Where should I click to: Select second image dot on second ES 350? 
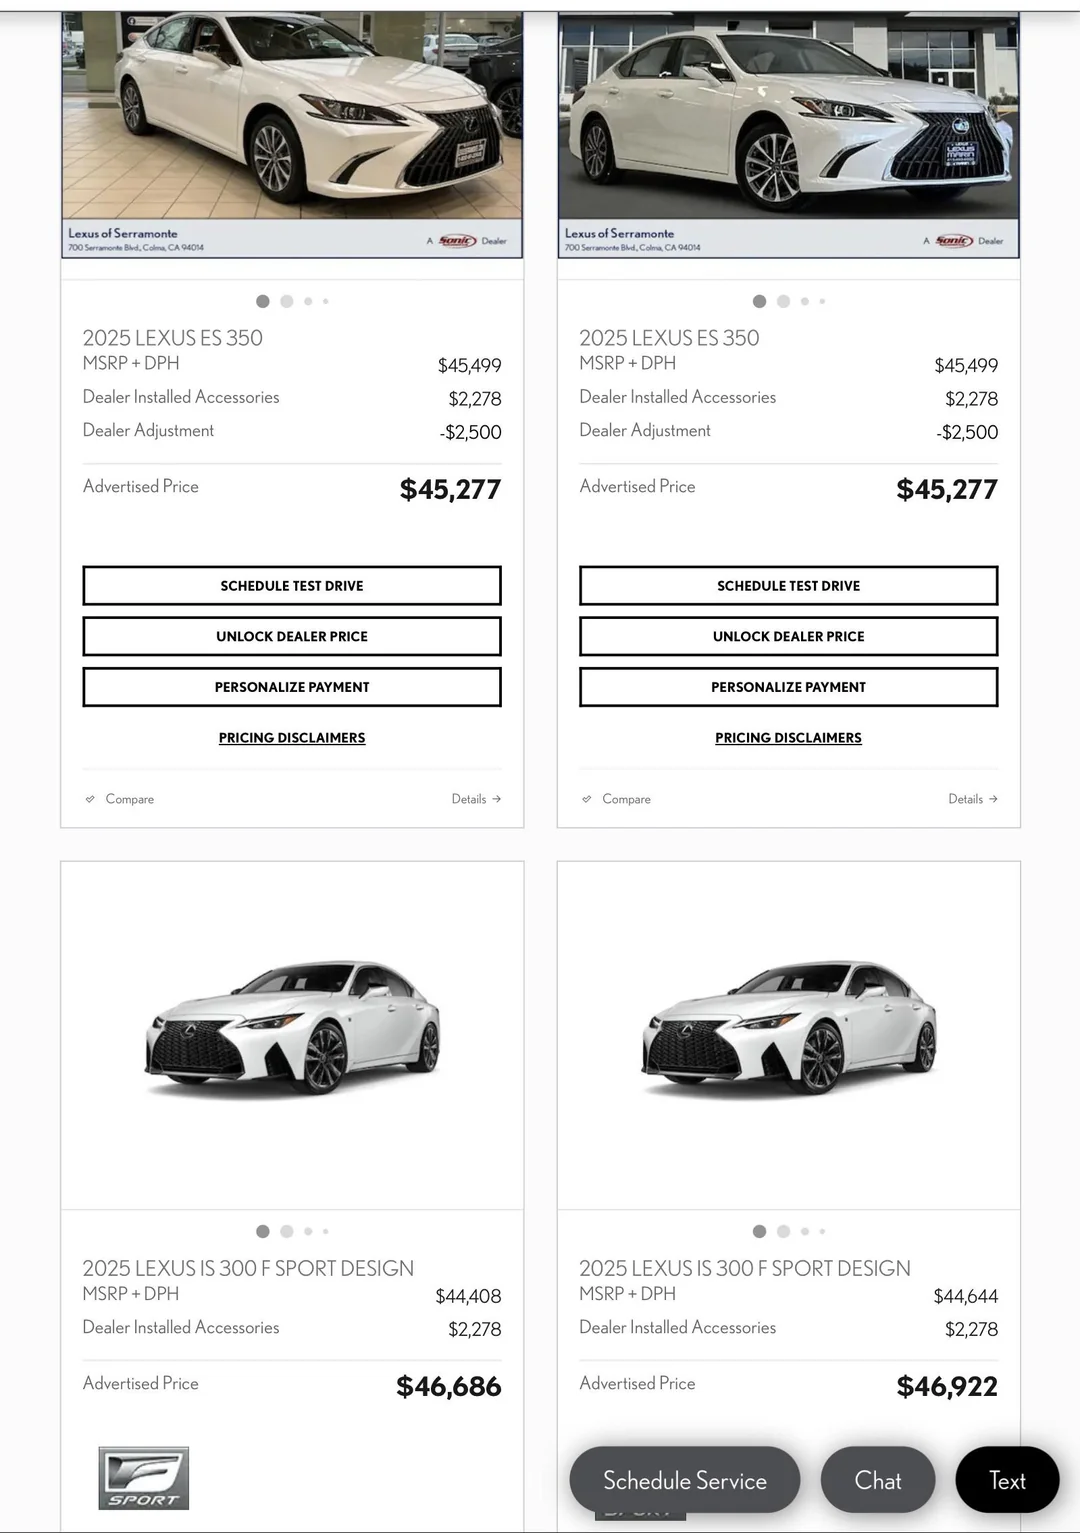783,301
